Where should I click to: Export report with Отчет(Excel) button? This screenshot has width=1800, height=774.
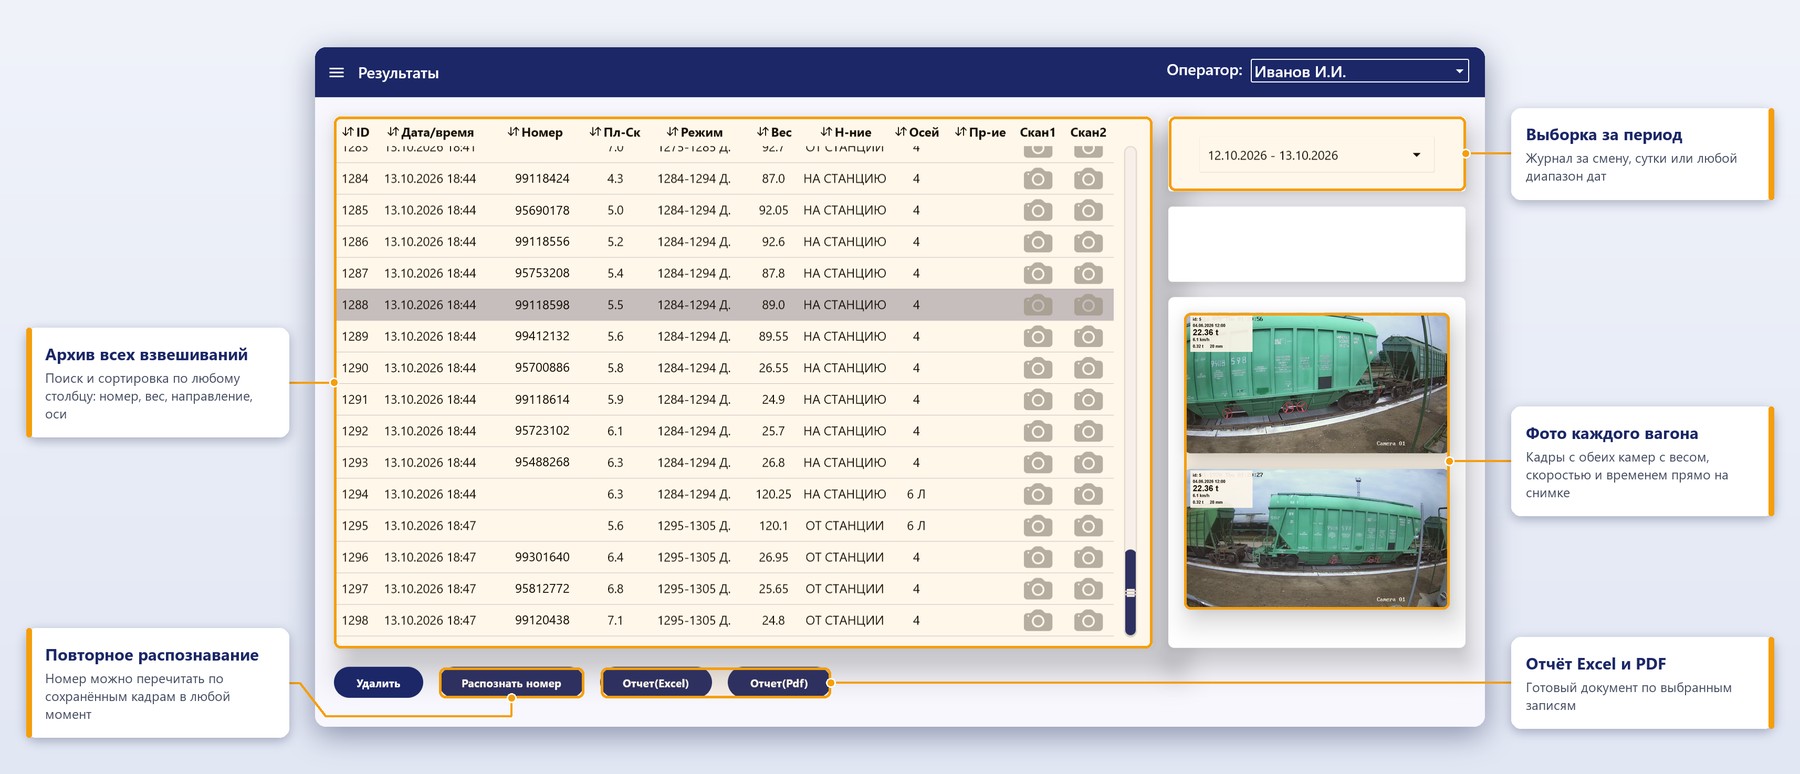[656, 683]
